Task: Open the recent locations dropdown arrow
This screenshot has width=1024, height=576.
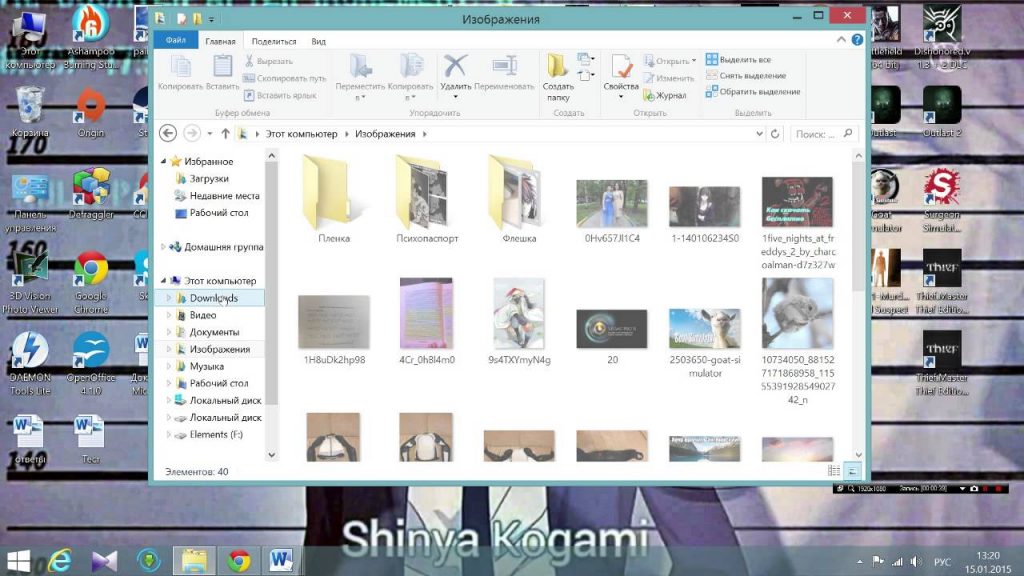Action: pos(210,134)
